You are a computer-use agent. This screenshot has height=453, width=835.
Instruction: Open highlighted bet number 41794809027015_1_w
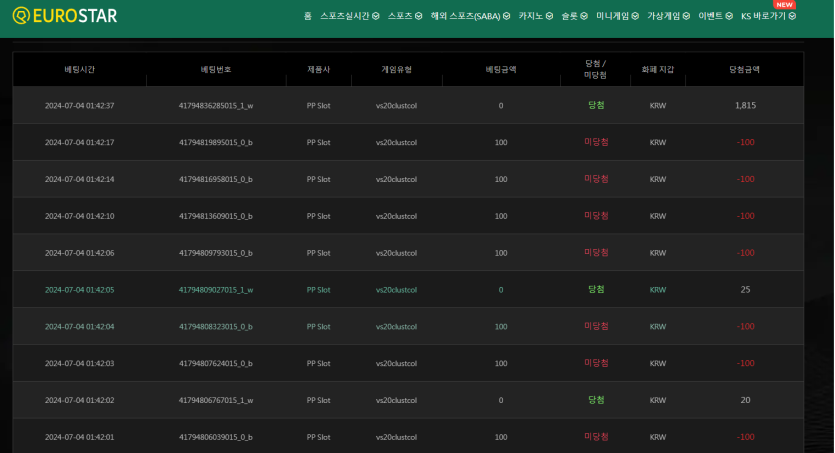[216, 290]
